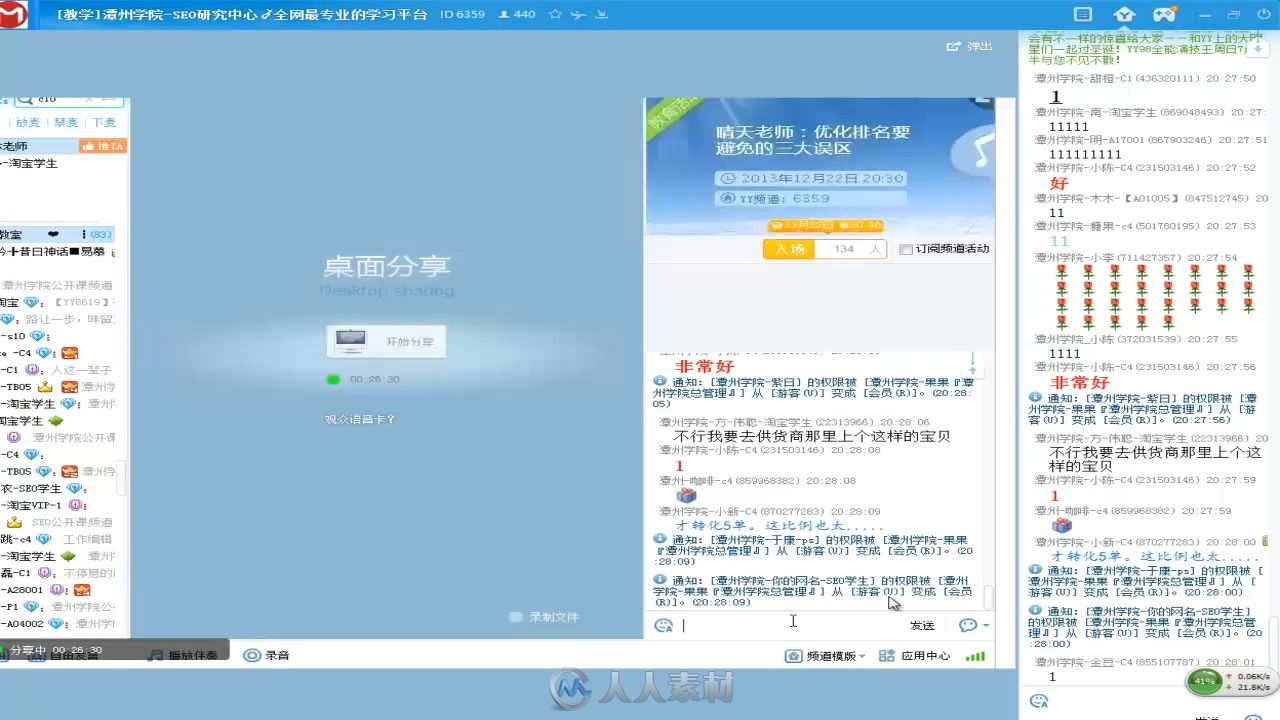
Task: Click the 播放伴奏 play accompaniment button
Action: click(x=183, y=655)
